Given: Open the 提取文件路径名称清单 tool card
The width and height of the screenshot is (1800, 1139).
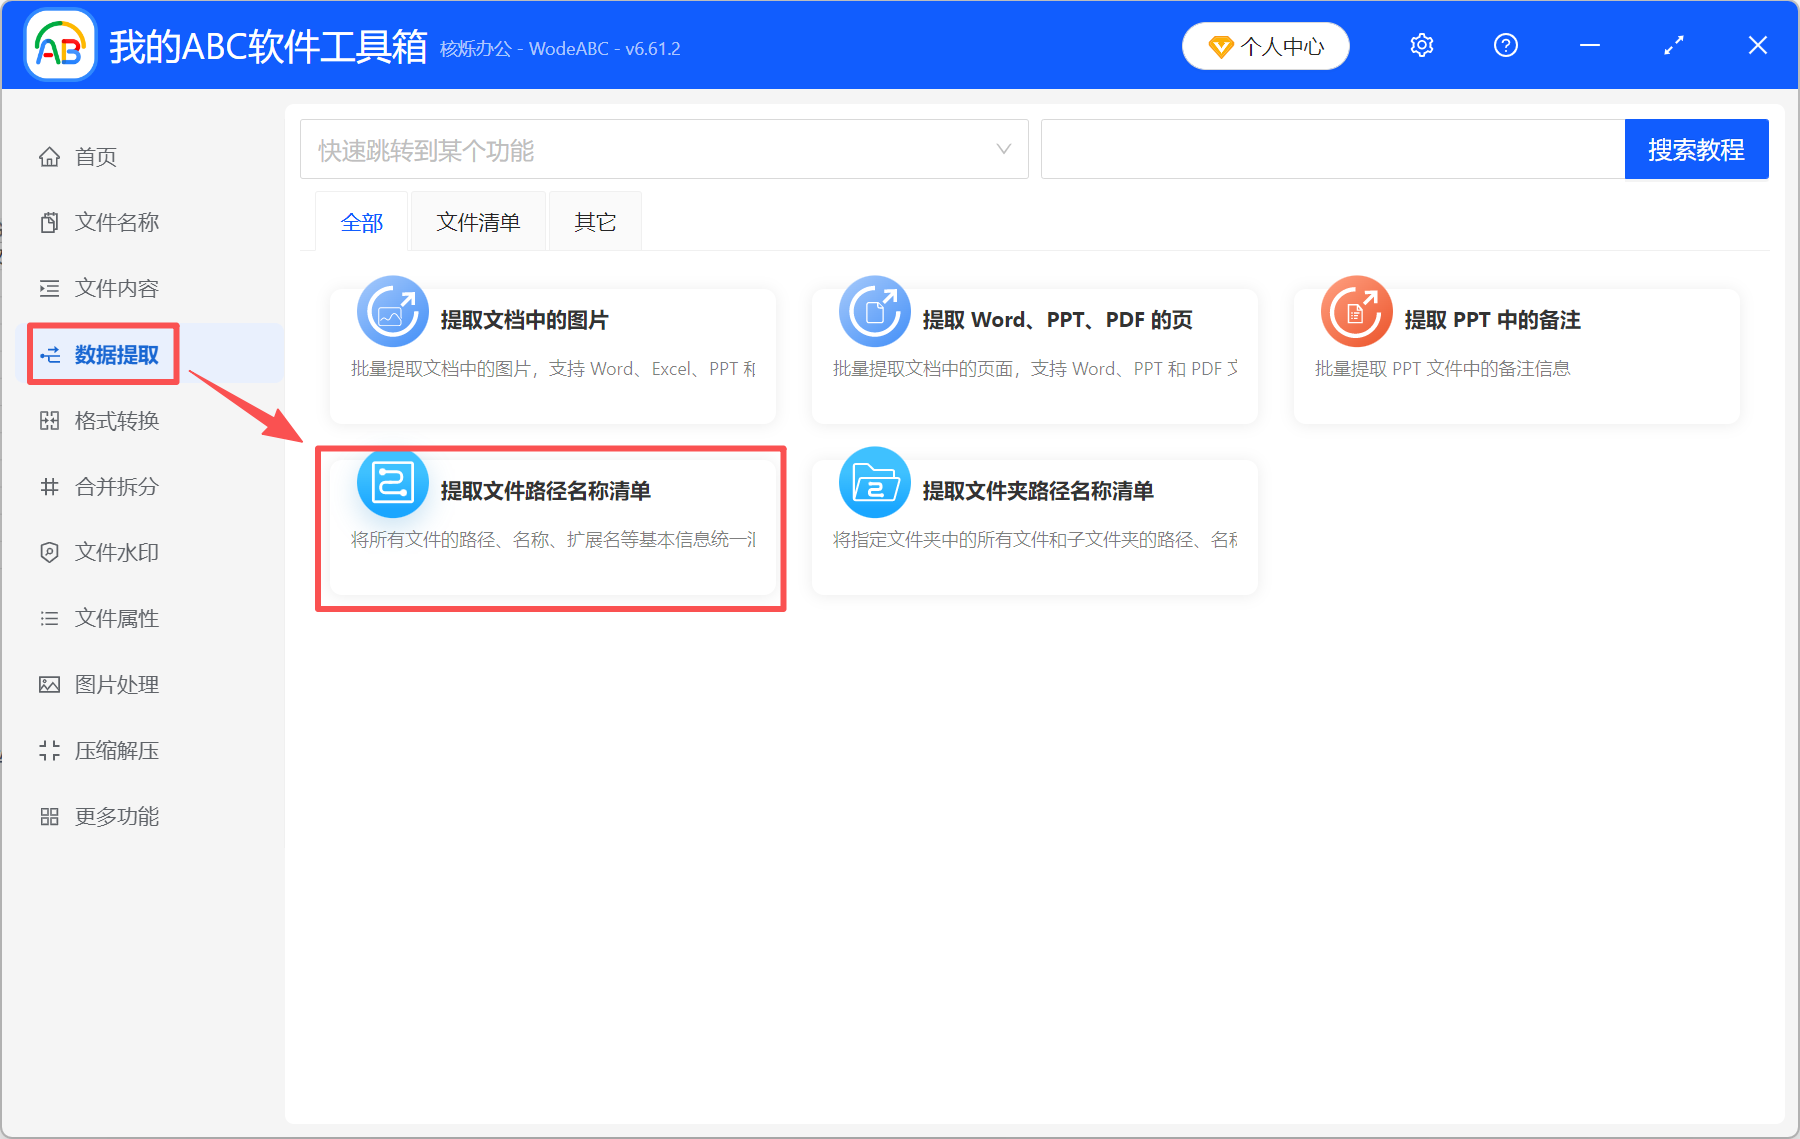Looking at the screenshot, I should (551, 527).
